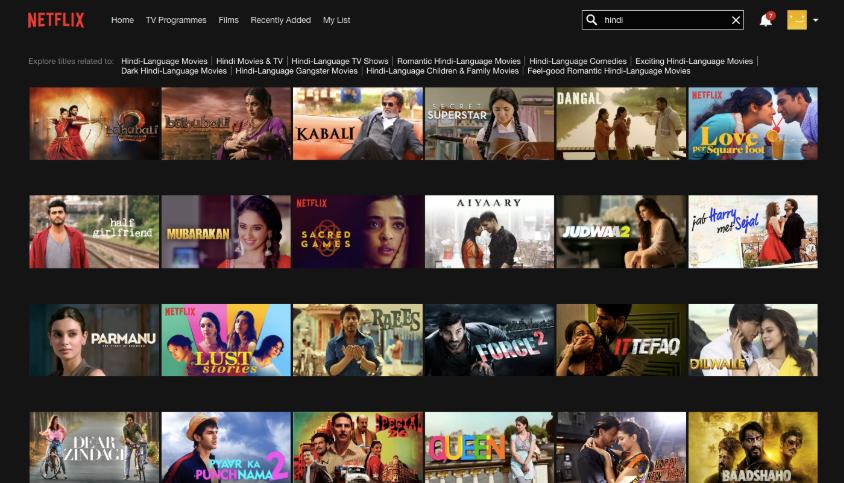Open the Half Girlfriend thumbnail
This screenshot has width=844, height=483.
click(x=94, y=232)
